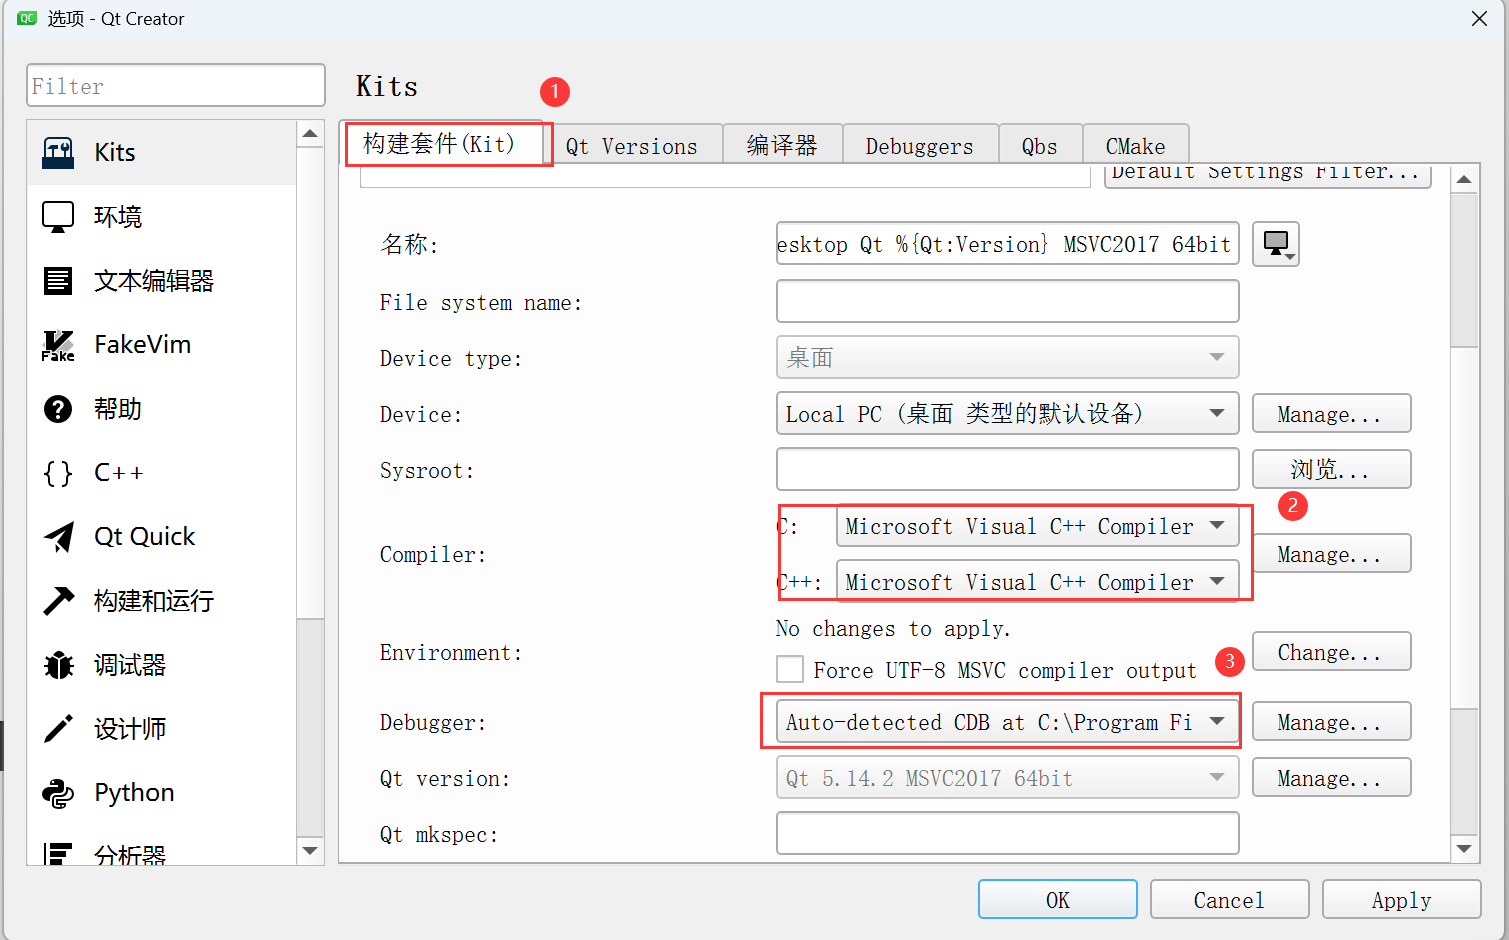Open 分析器 analyzer icon

58,853
